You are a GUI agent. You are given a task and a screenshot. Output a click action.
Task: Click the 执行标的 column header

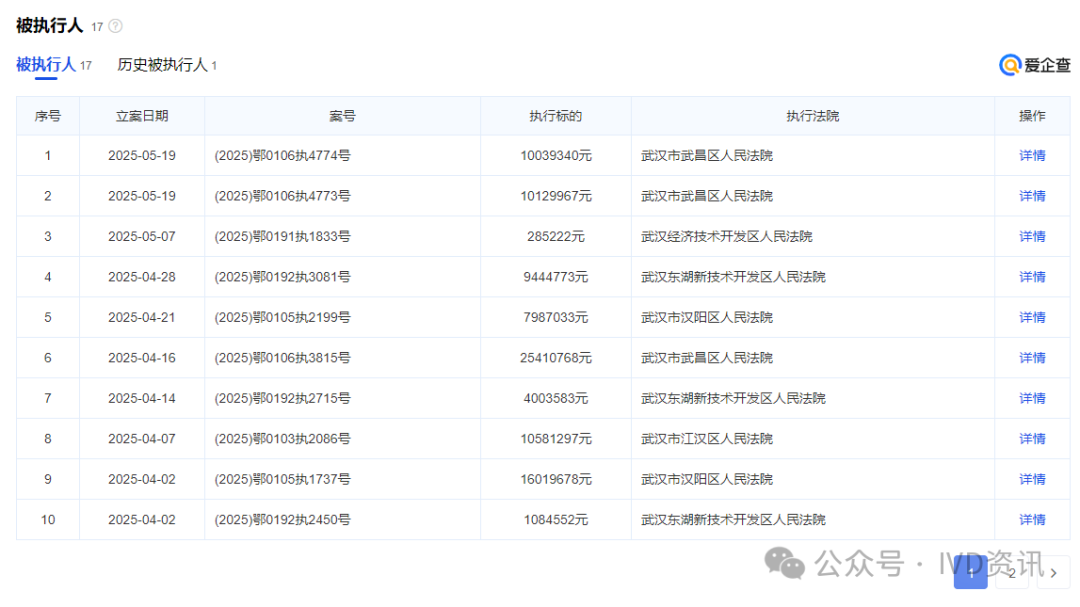pos(555,116)
